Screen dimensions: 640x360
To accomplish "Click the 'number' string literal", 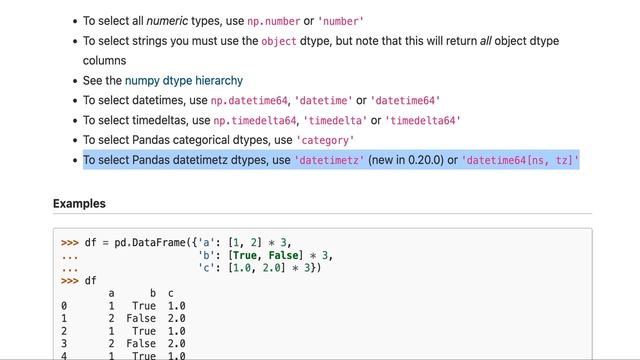I will [340, 21].
